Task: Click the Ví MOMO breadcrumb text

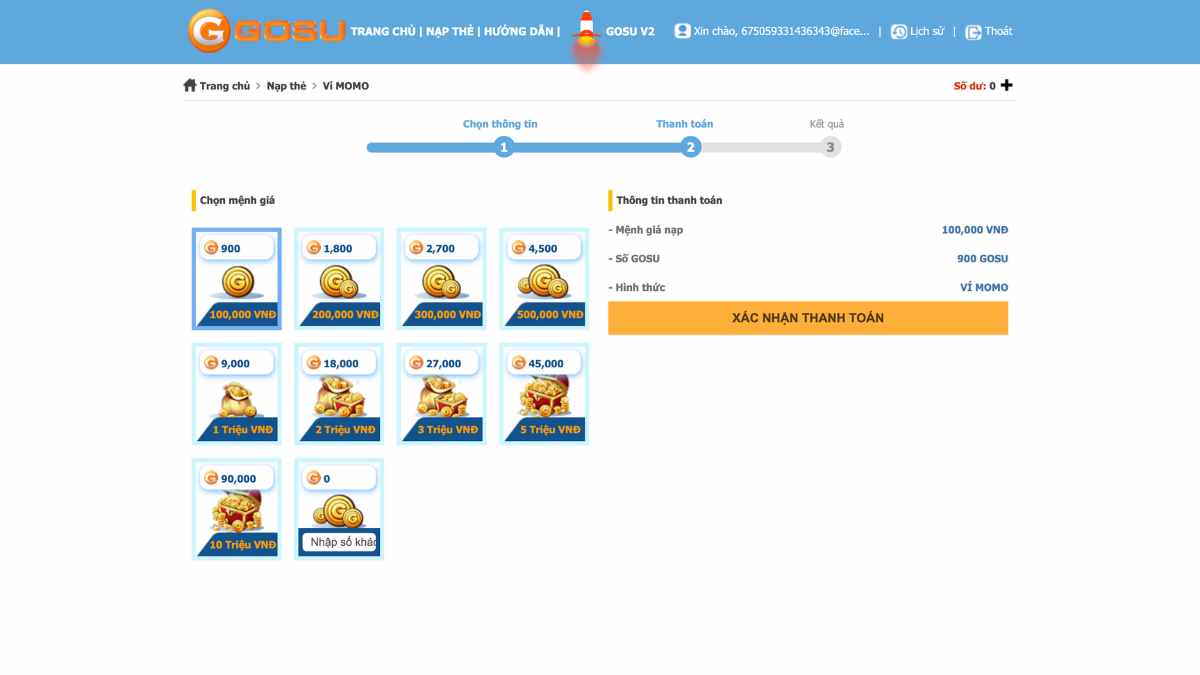Action: [x=346, y=86]
